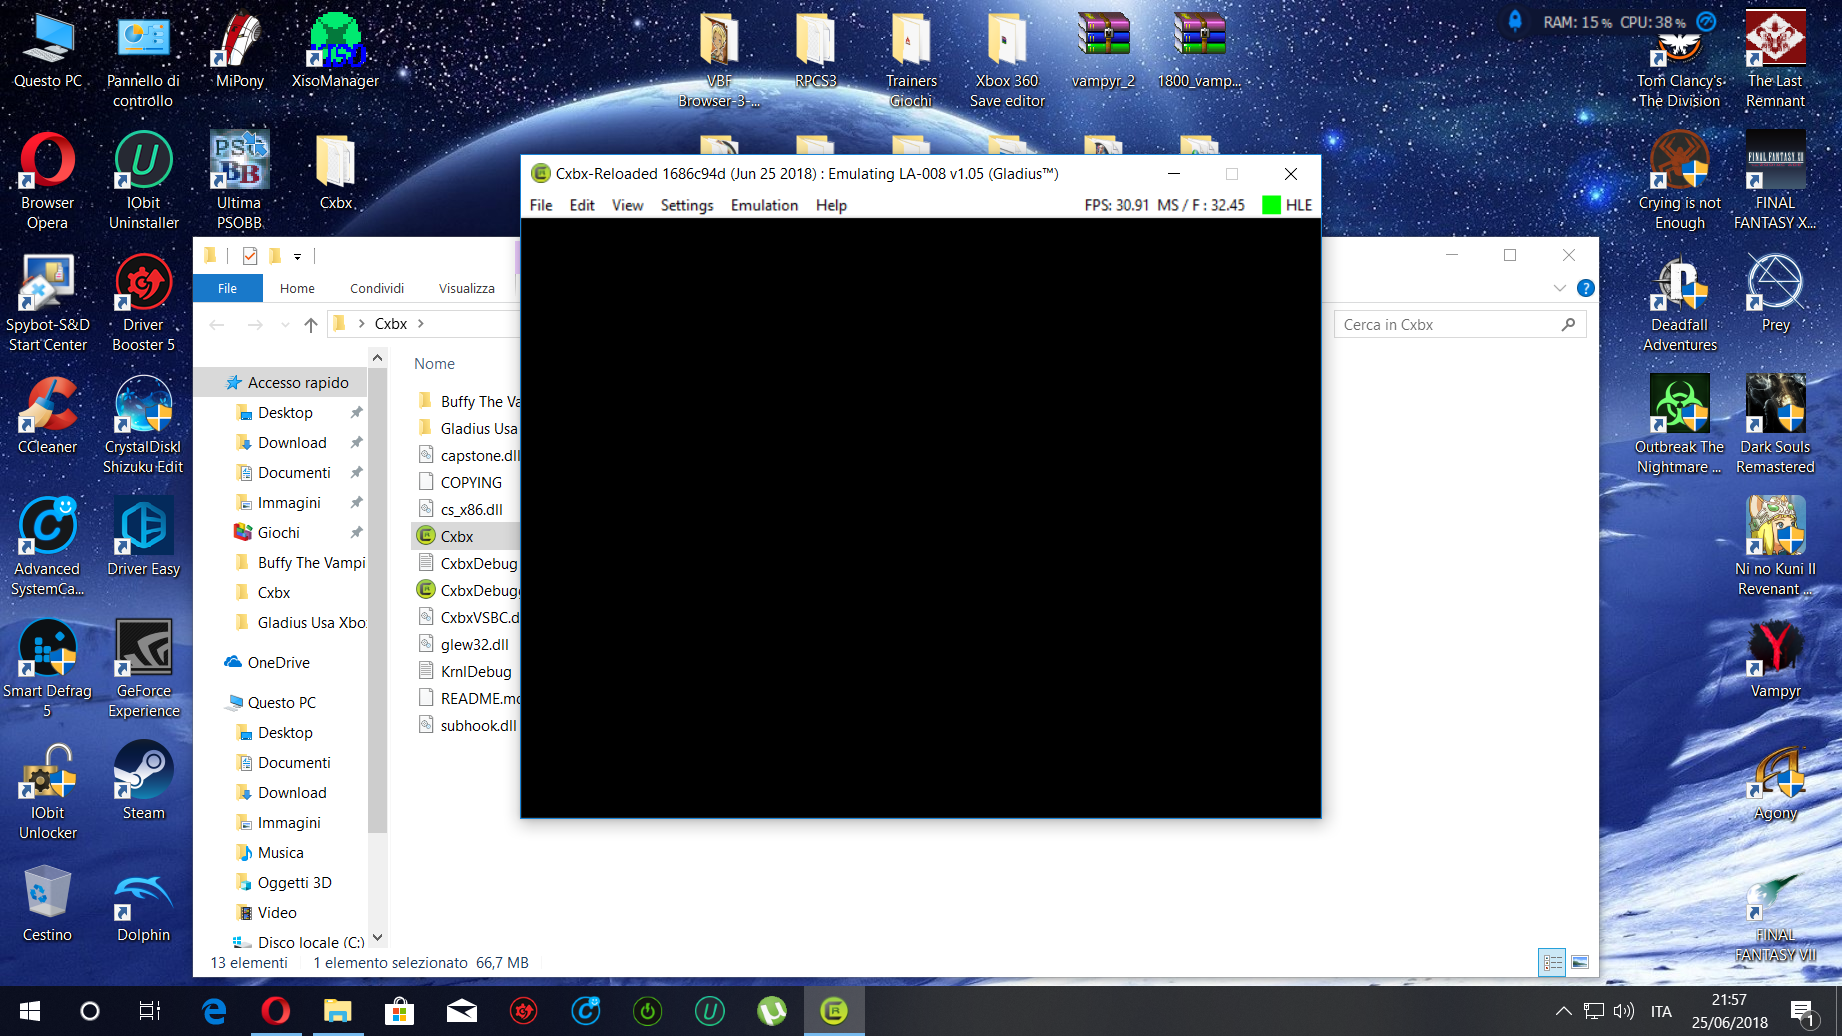Launch Steam from the desktop

click(144, 782)
